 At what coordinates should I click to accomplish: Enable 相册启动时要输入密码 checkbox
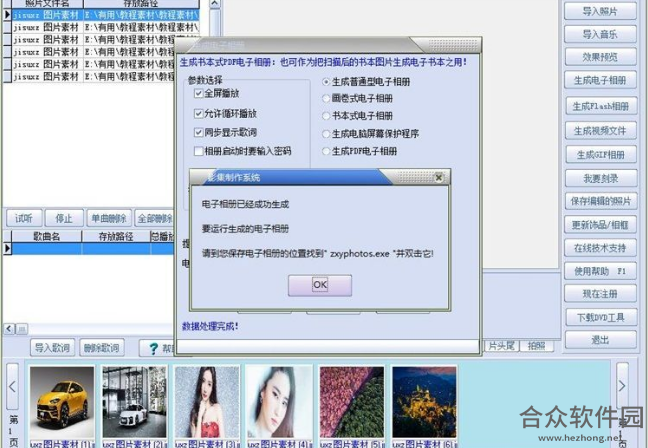pos(198,151)
